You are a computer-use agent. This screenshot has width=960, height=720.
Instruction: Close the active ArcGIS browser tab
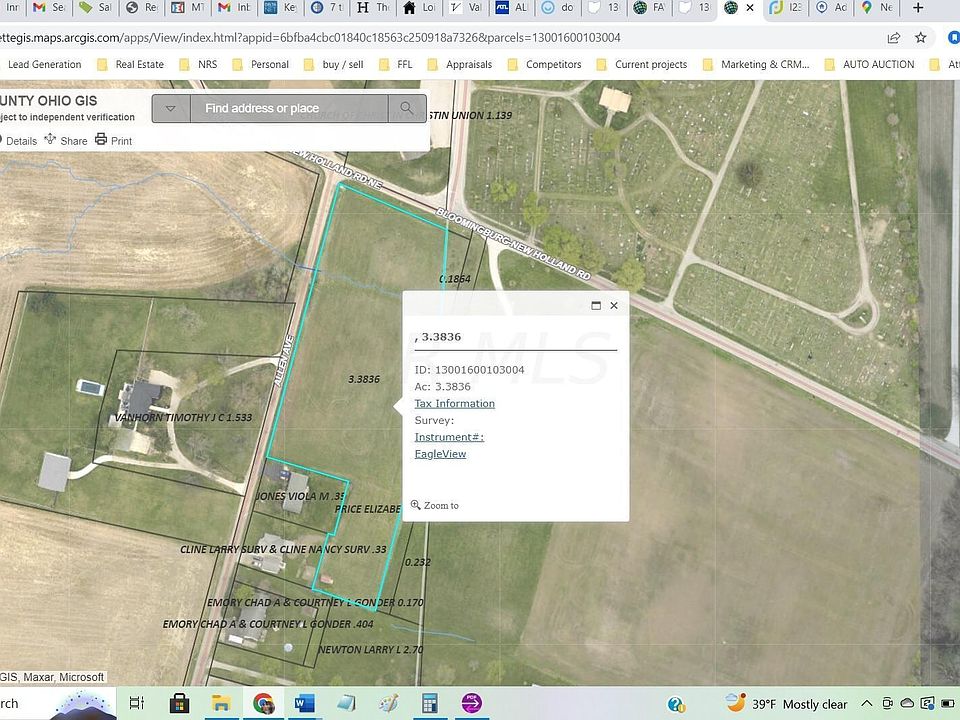[750, 8]
